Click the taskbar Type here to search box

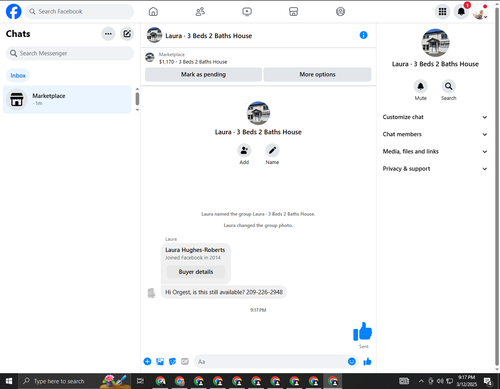click(75, 381)
